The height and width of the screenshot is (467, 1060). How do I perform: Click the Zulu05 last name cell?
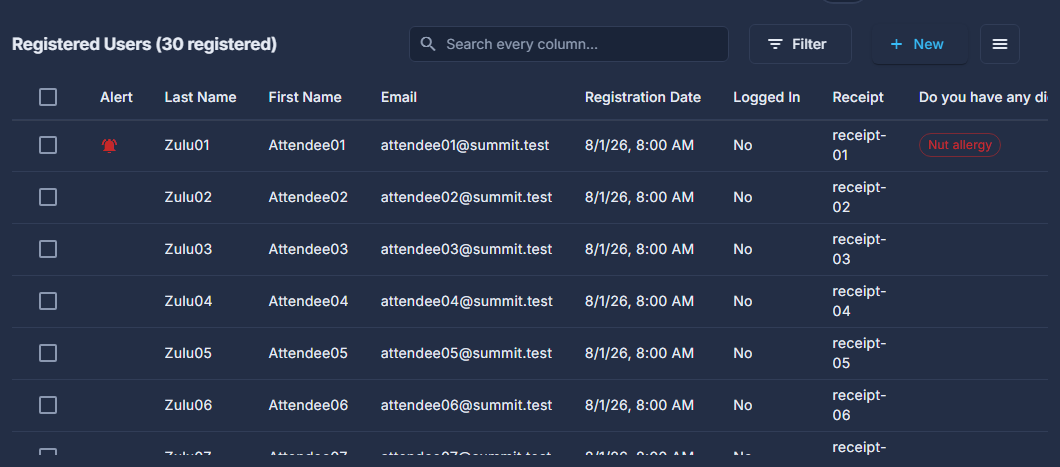tap(188, 353)
